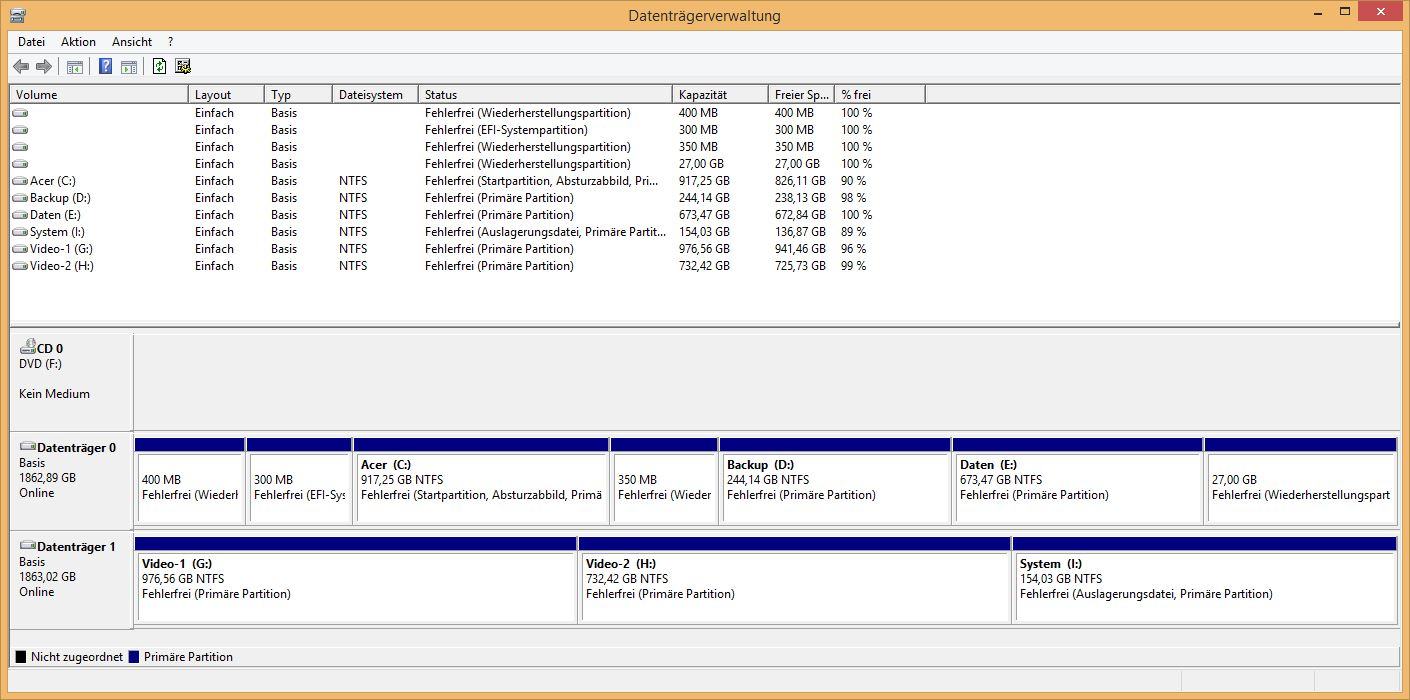Sort by the Freier Sp... column header

pyautogui.click(x=801, y=95)
